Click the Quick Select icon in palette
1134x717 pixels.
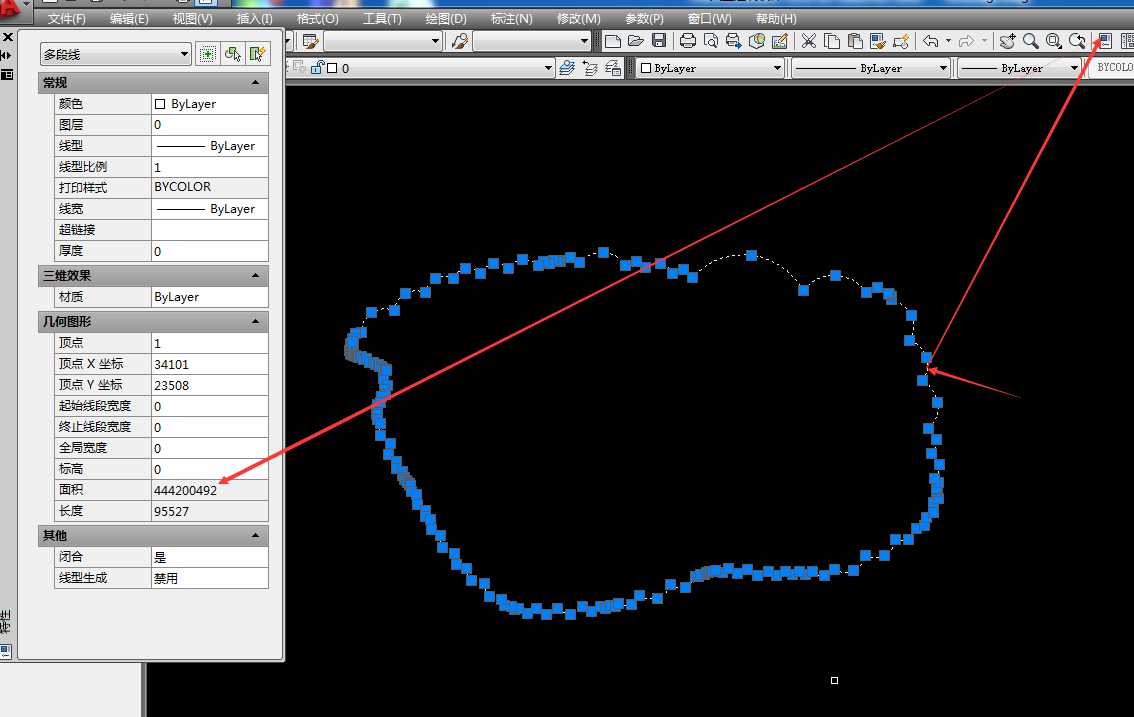(x=257, y=54)
